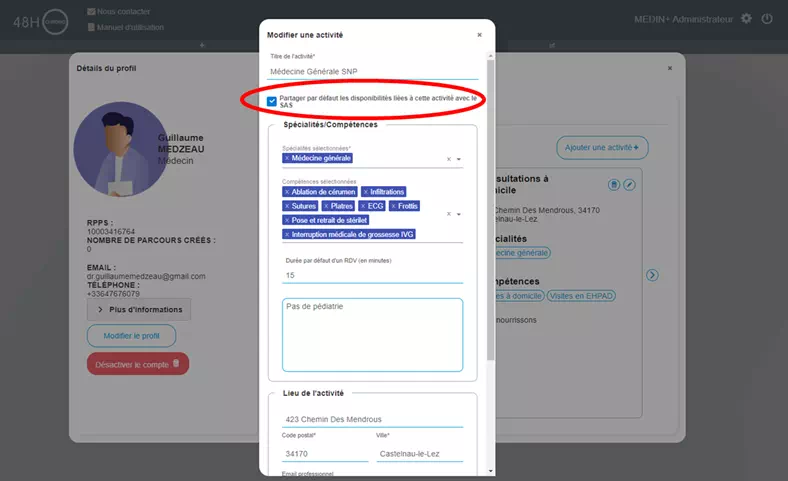The image size is (788, 481).
Task: Uncheck share availabilities with SAS checkbox
Action: click(272, 101)
